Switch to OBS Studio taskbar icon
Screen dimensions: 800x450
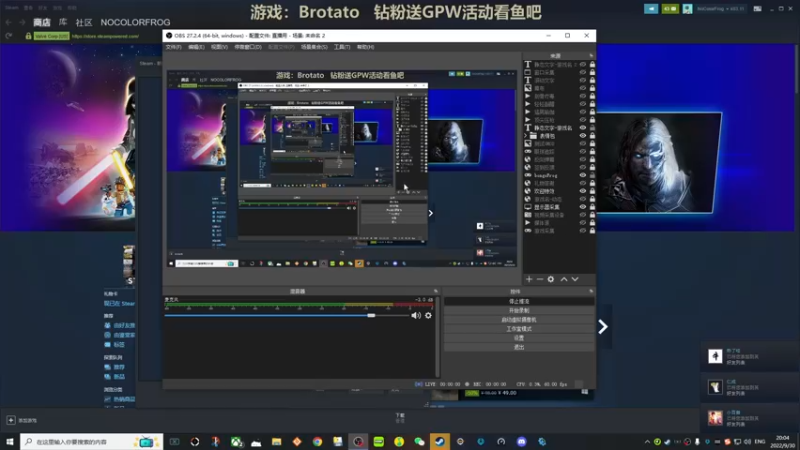click(x=358, y=442)
